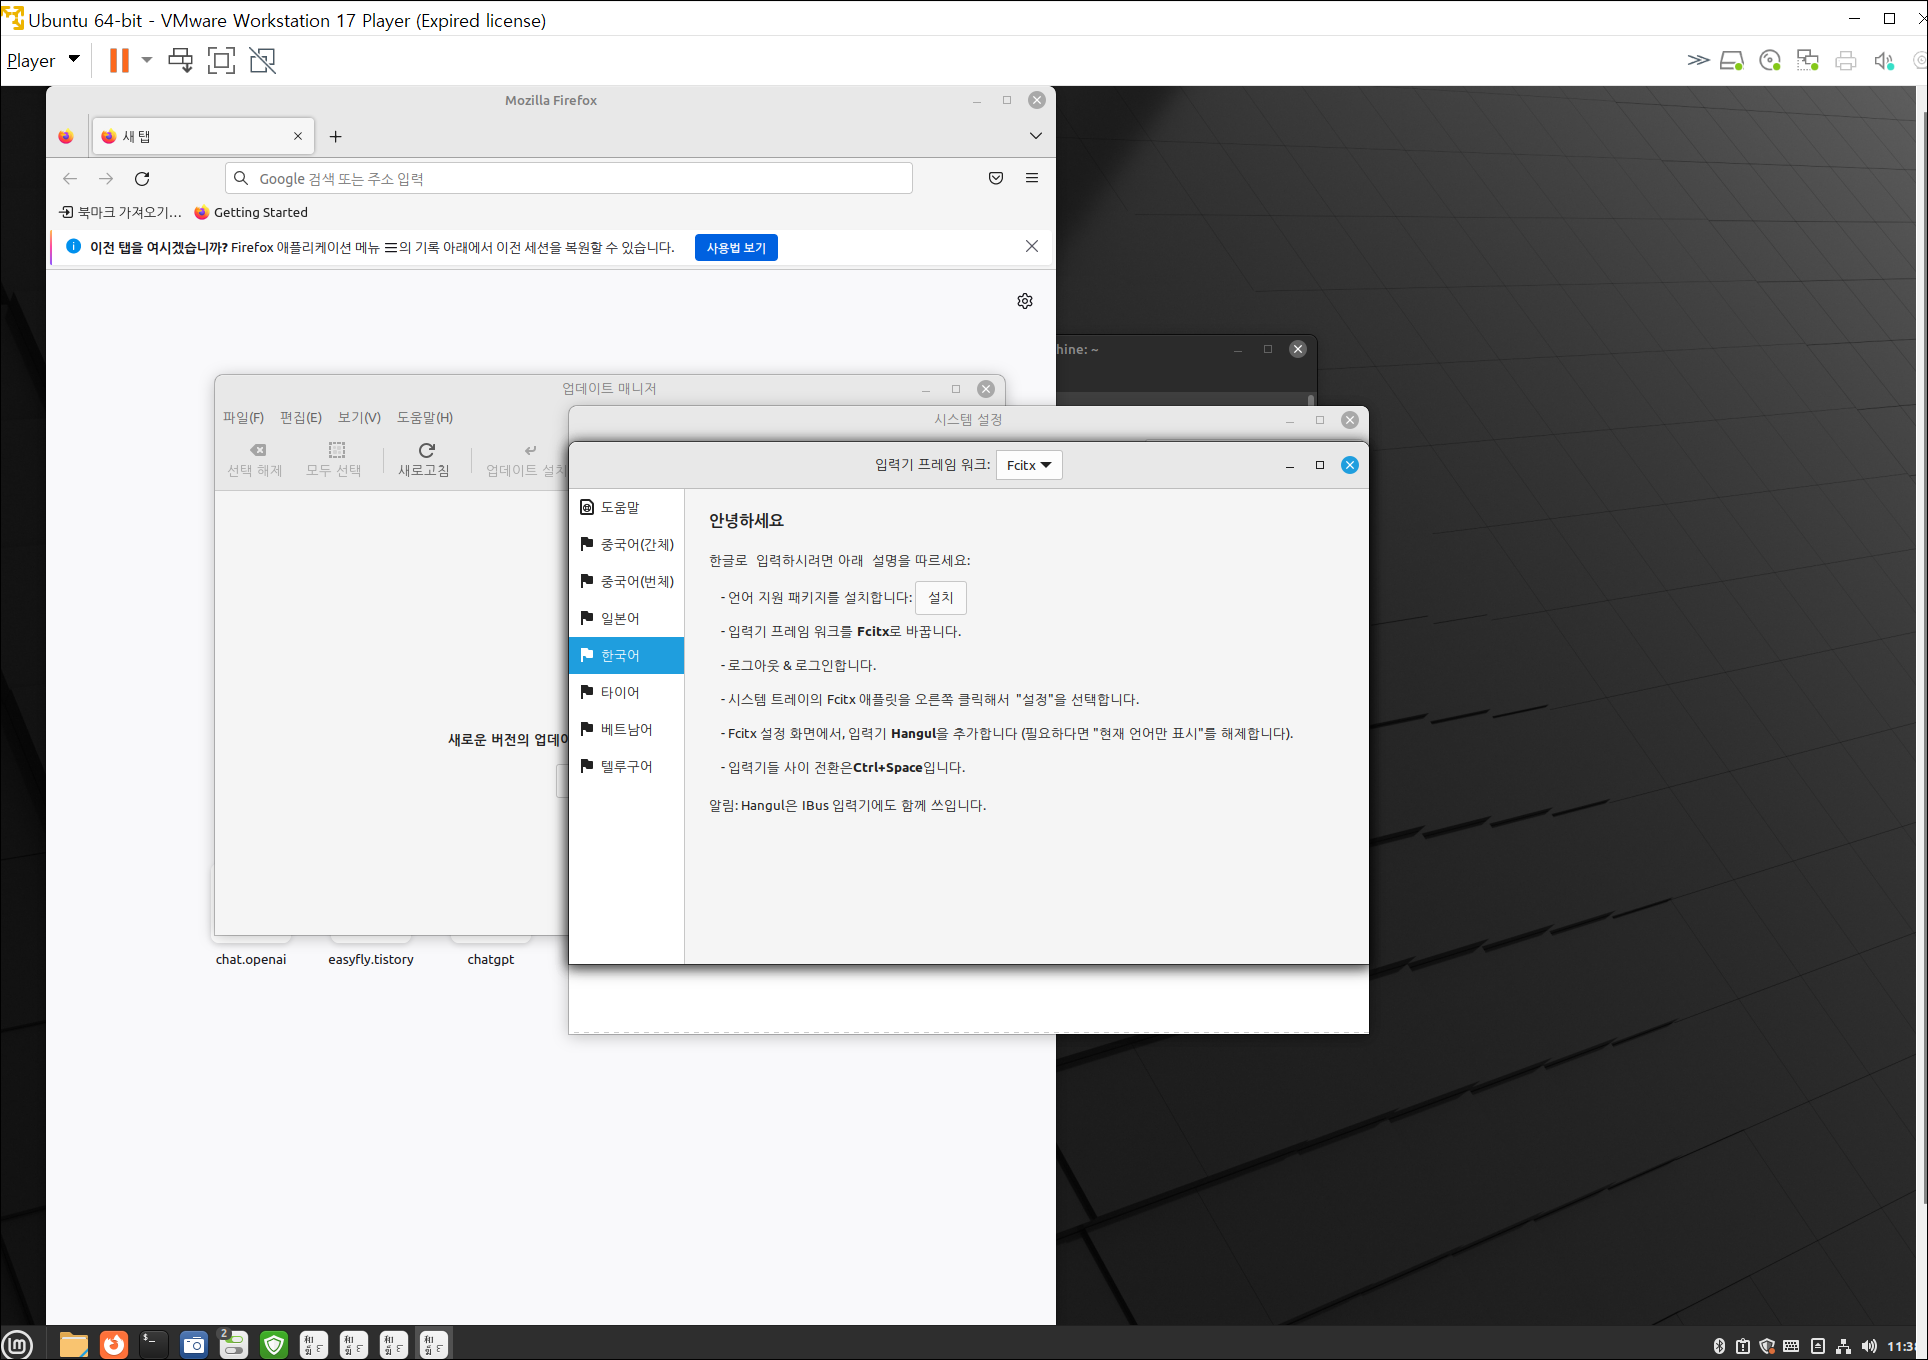The height and width of the screenshot is (1360, 1928).
Task: Open the 파일(F) menu in update manager
Action: click(x=243, y=418)
